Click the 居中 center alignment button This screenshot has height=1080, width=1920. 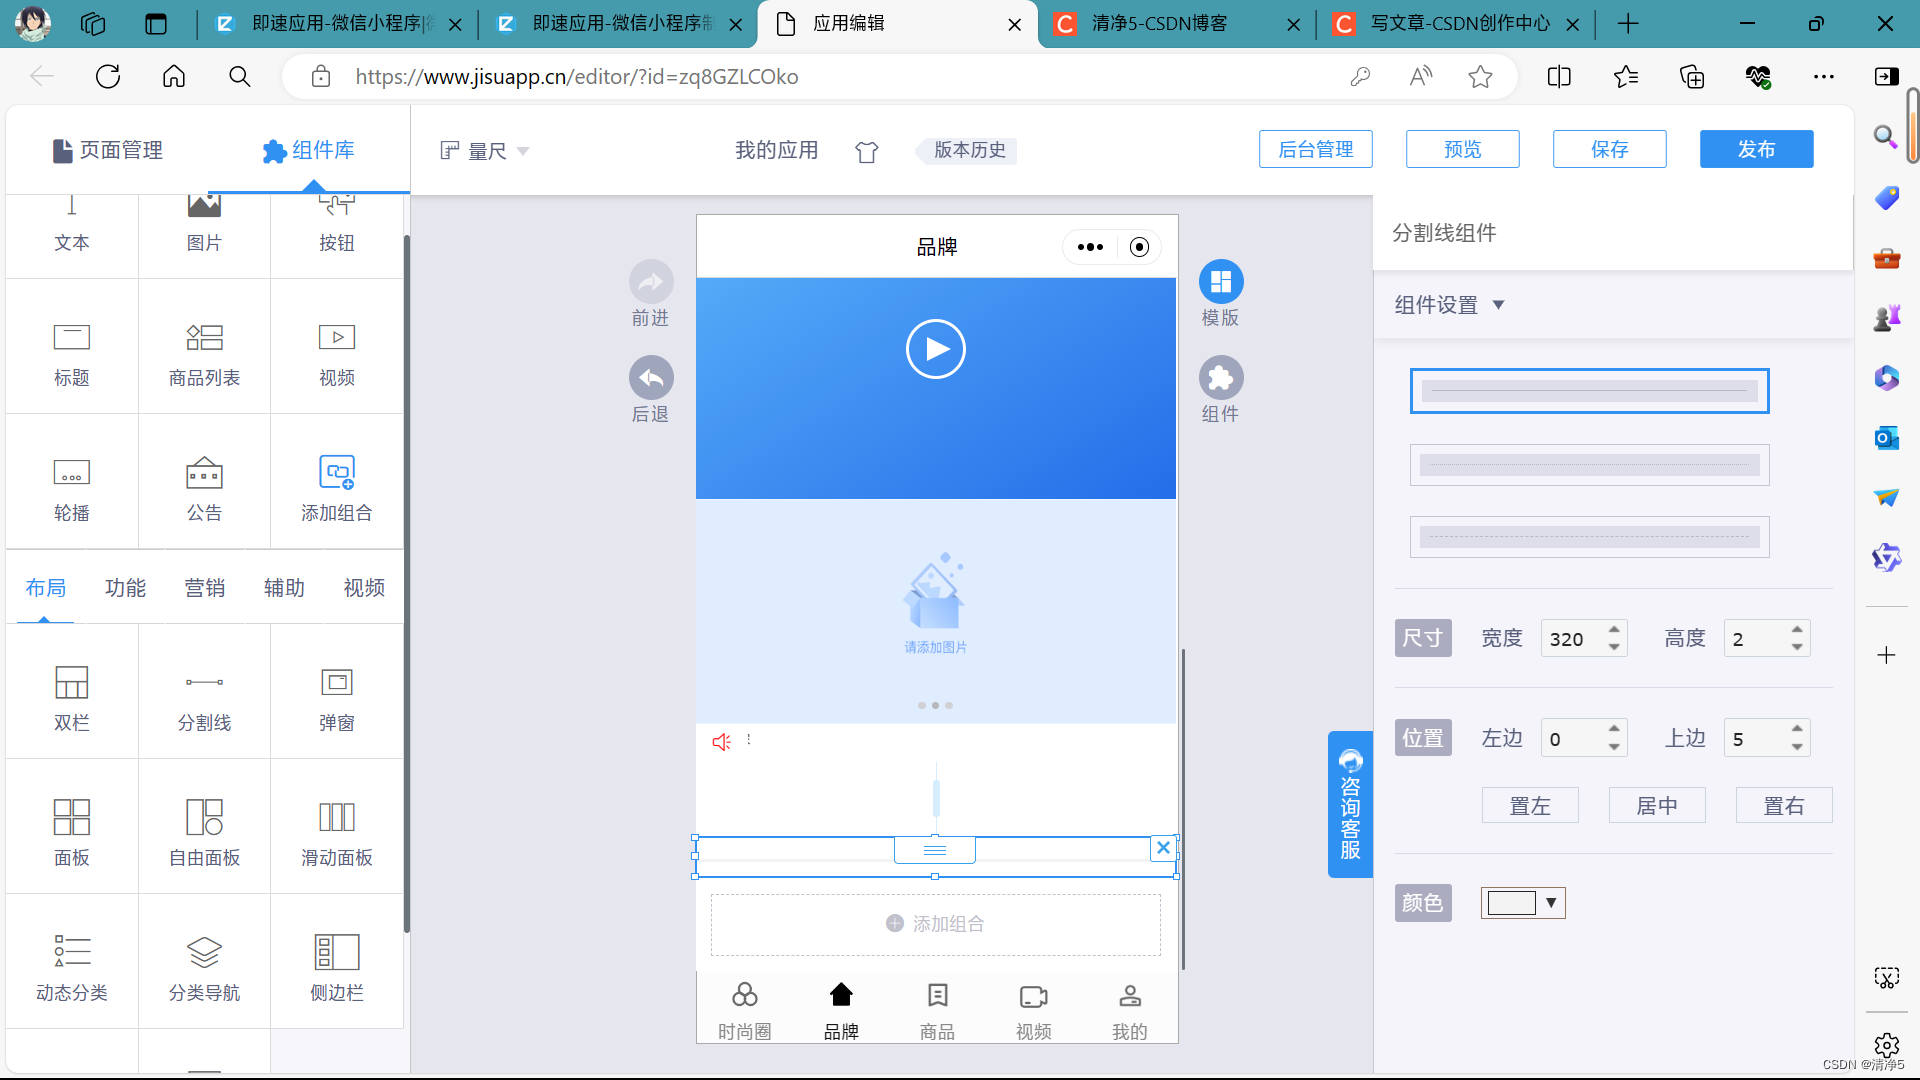tap(1657, 805)
